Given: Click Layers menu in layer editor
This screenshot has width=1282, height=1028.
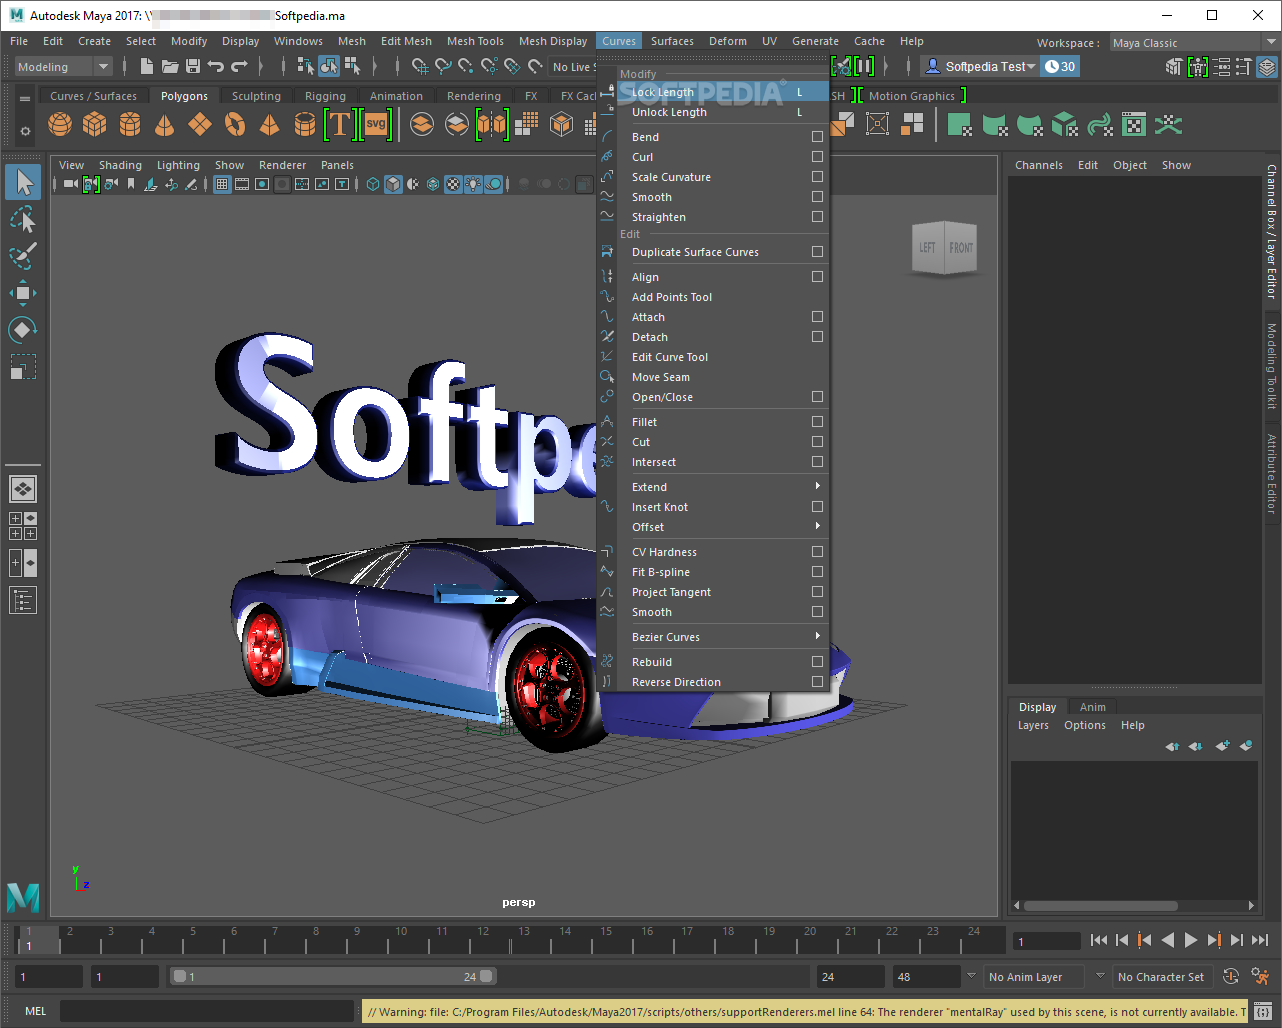Looking at the screenshot, I should (1033, 725).
